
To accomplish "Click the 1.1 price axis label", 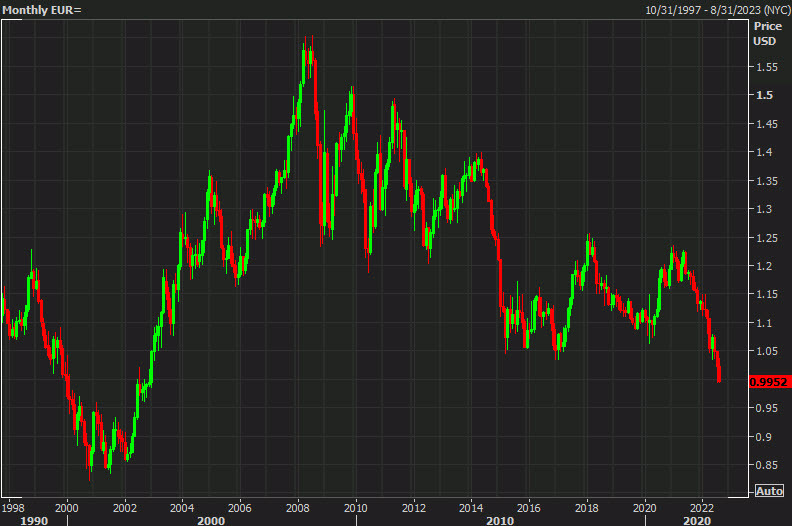I will pos(764,323).
